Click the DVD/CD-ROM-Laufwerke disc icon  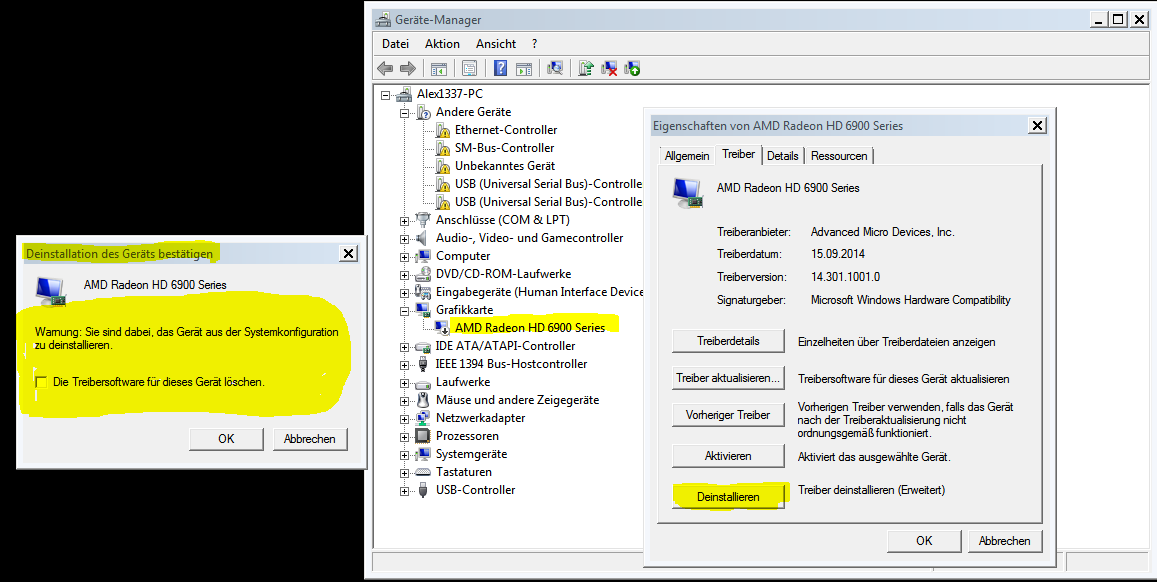[x=423, y=274]
